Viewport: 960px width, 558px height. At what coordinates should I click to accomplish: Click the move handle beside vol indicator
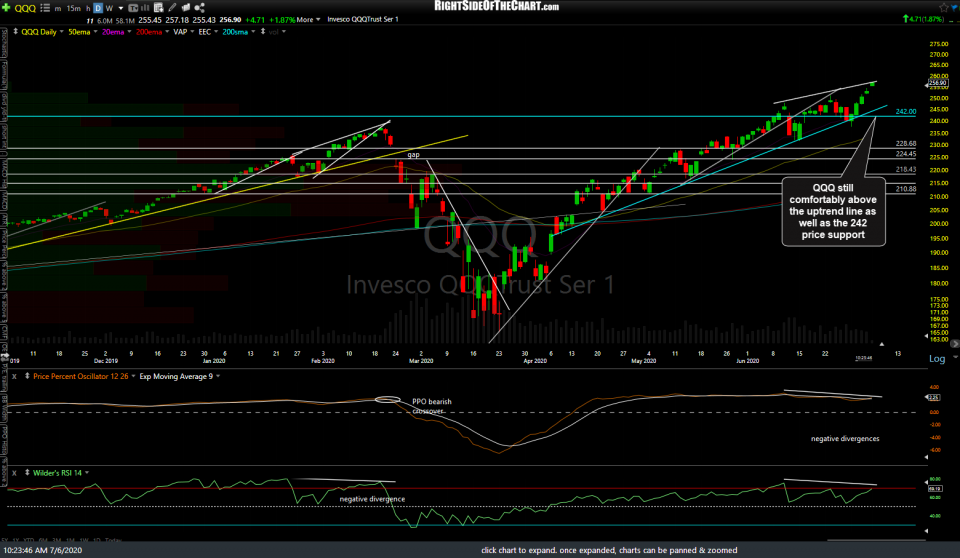click(x=263, y=31)
